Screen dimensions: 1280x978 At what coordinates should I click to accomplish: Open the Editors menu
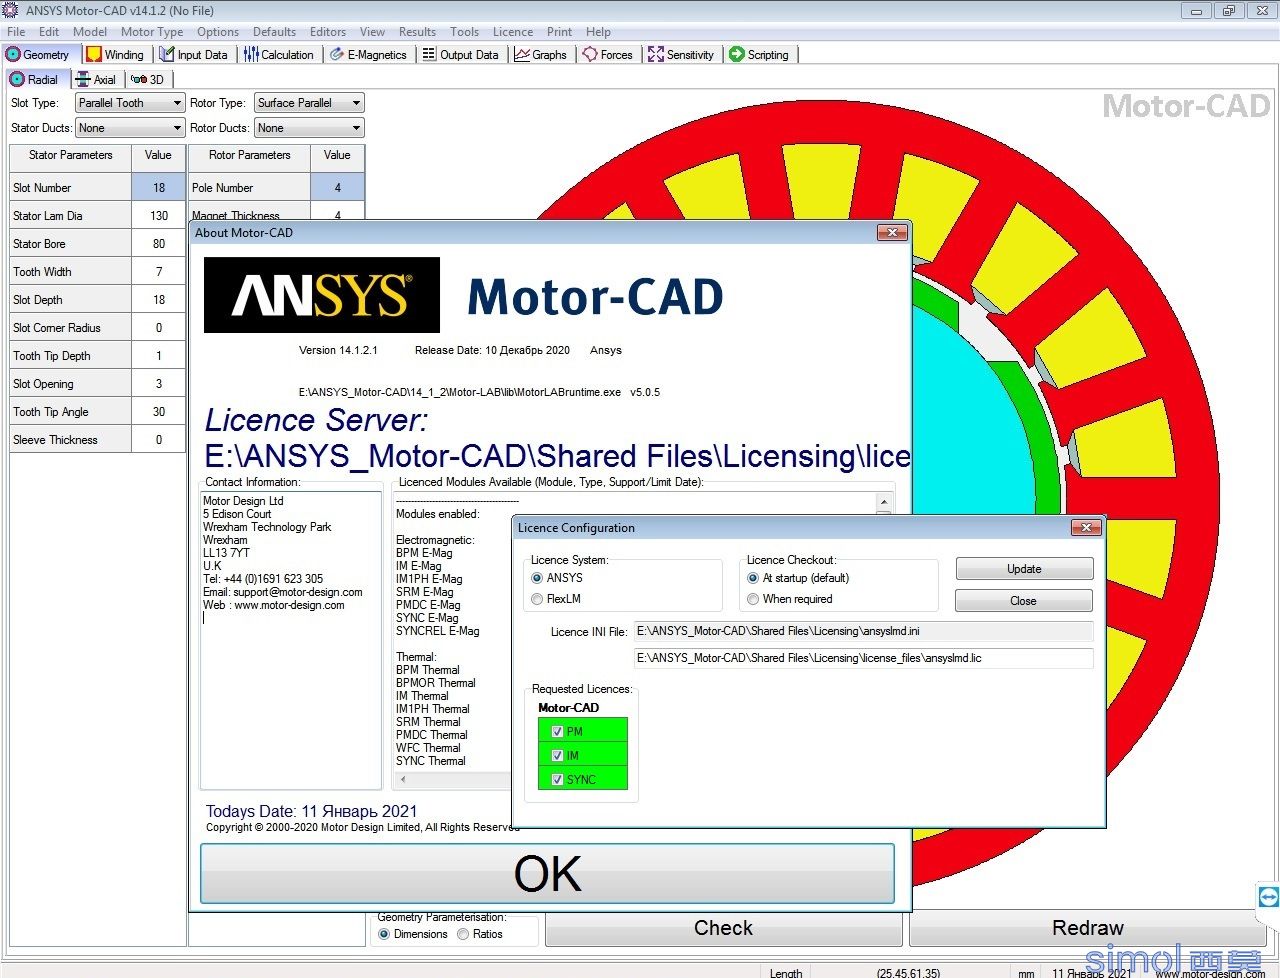327,32
